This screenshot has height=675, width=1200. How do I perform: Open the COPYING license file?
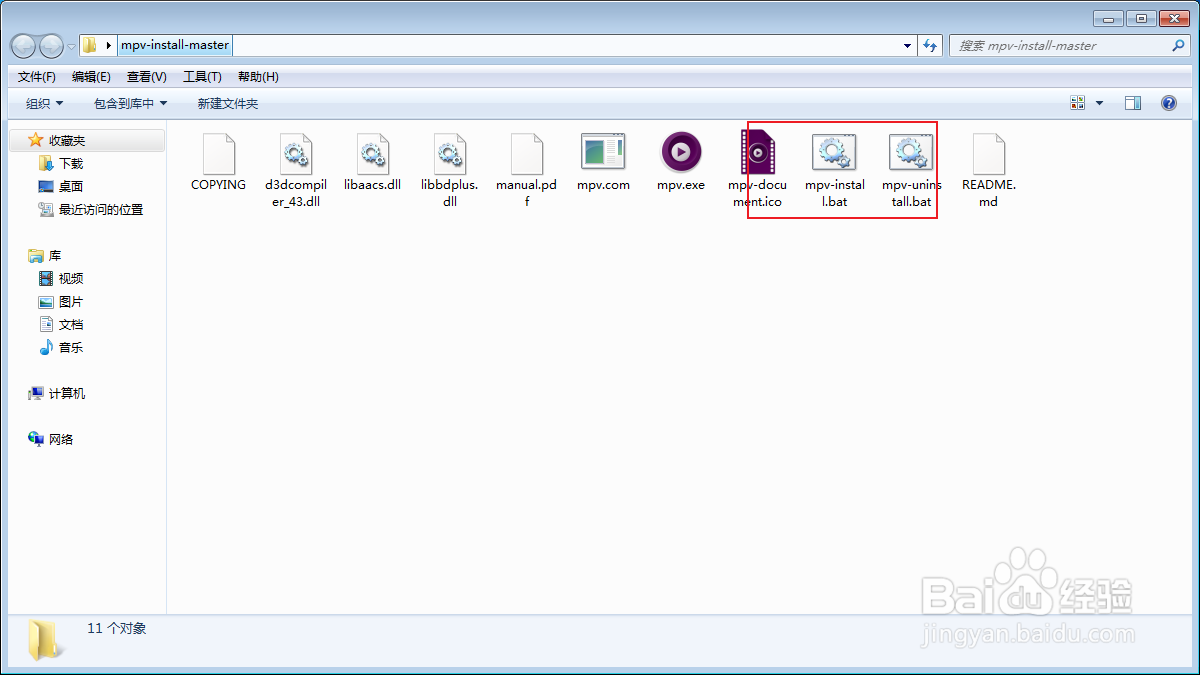pos(217,152)
